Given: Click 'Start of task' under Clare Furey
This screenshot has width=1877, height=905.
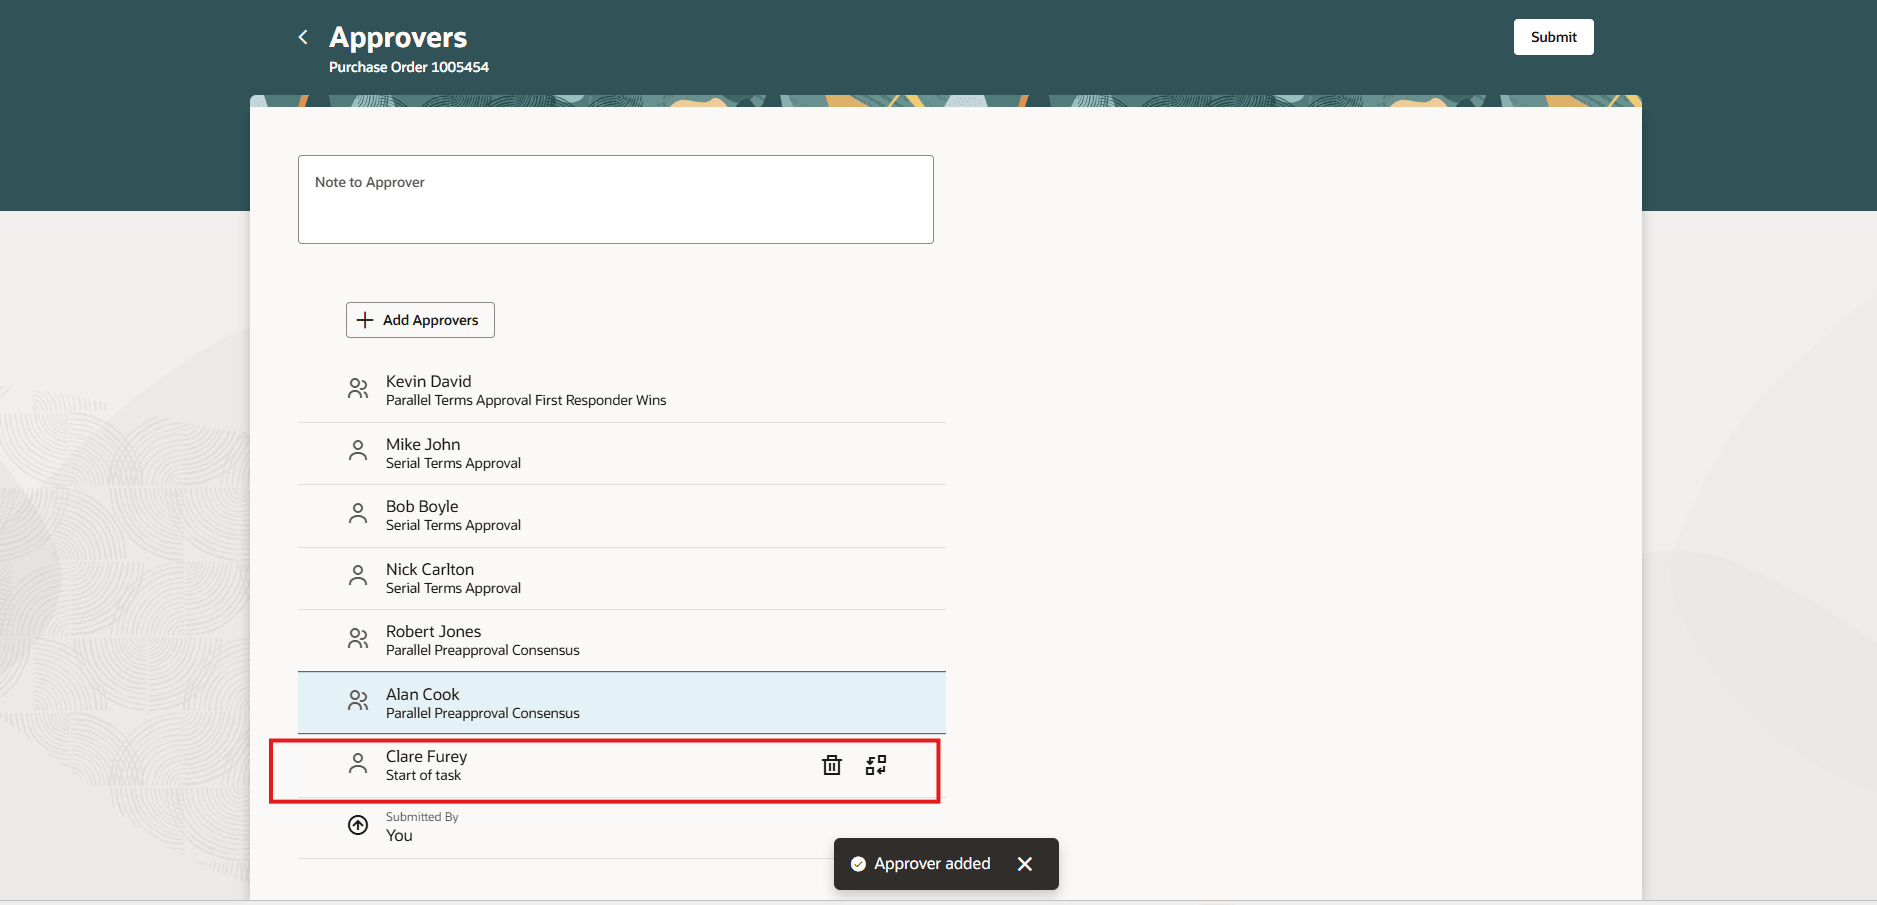Looking at the screenshot, I should tap(424, 775).
